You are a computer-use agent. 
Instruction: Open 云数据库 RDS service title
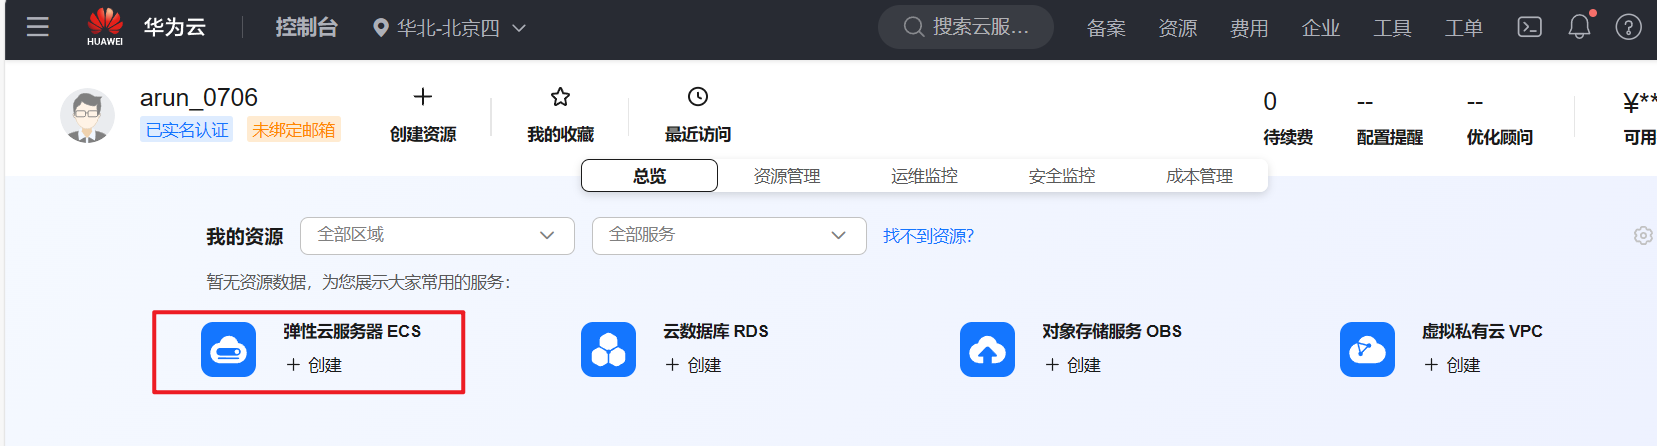click(716, 331)
